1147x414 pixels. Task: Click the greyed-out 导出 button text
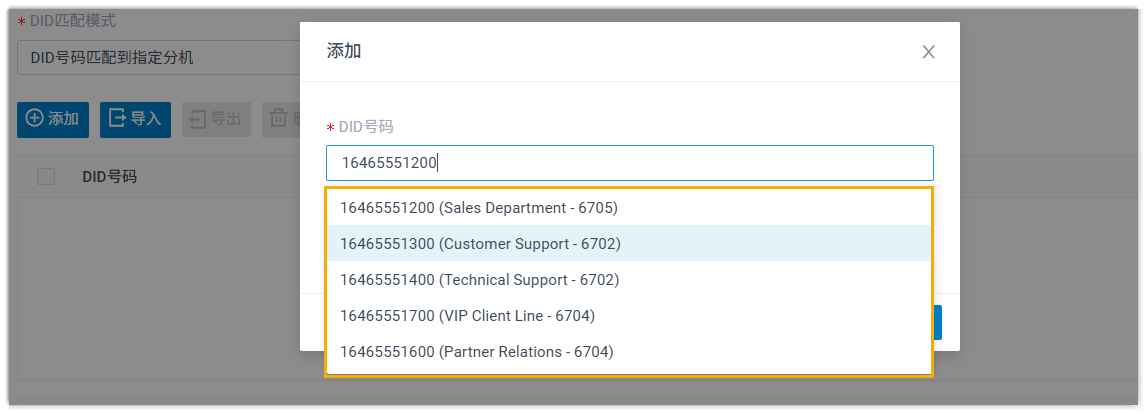coord(225,119)
